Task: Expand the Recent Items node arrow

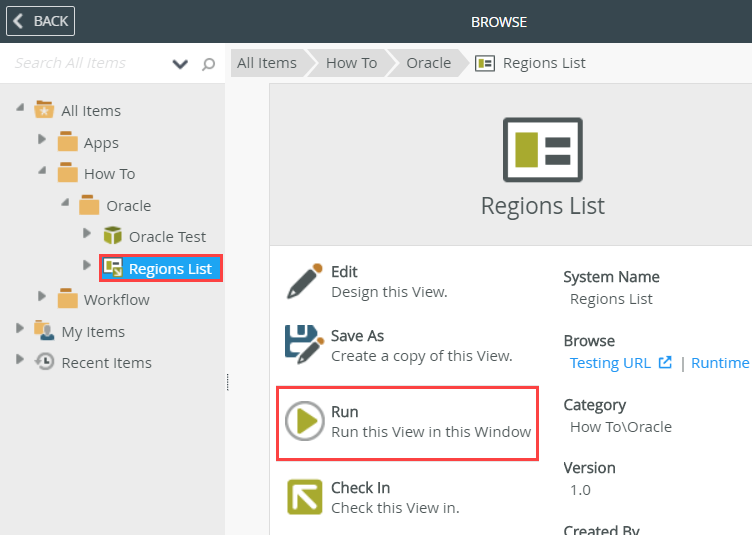Action: coord(20,359)
